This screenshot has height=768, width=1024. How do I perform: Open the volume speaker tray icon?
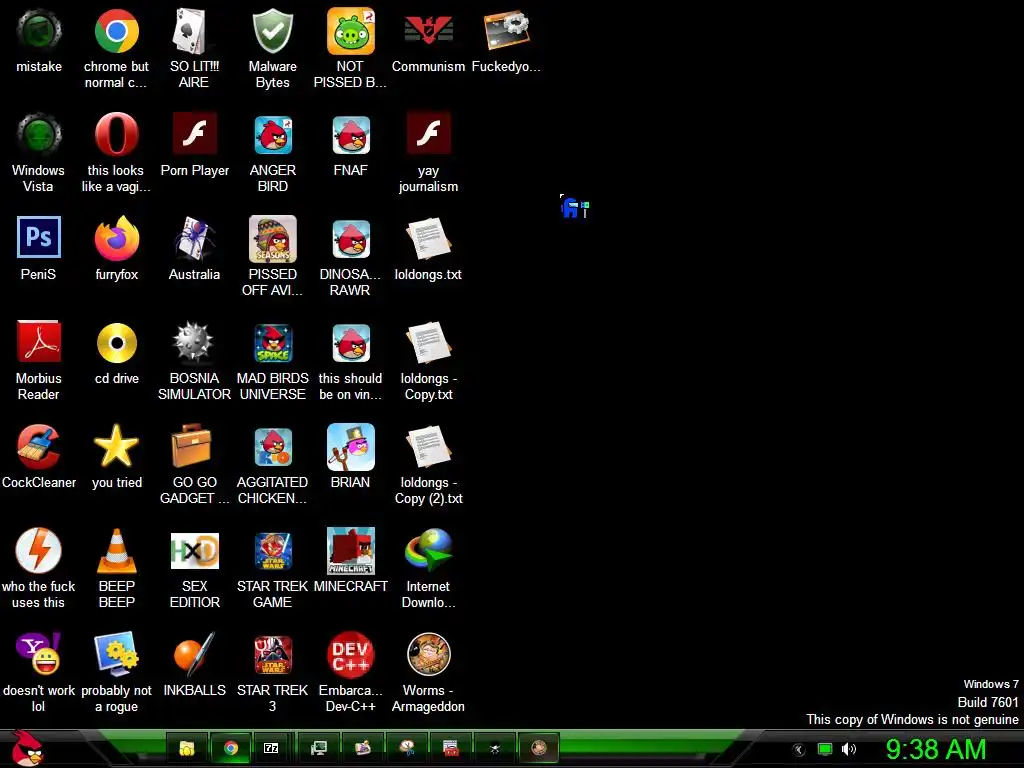(x=848, y=749)
